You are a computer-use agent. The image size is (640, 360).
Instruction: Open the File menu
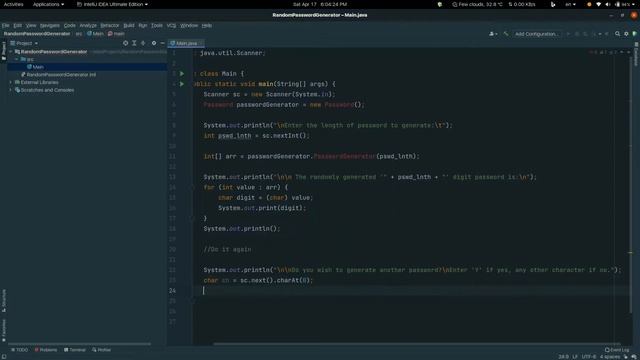pyautogui.click(x=6, y=25)
